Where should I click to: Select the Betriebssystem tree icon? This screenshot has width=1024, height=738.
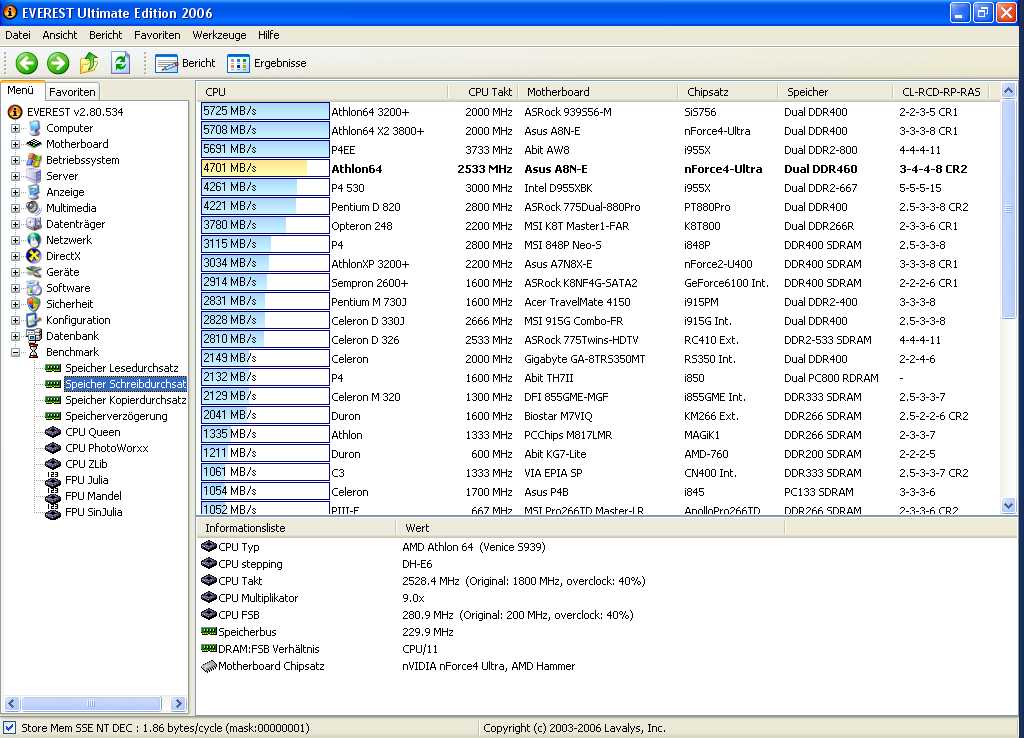click(34, 160)
